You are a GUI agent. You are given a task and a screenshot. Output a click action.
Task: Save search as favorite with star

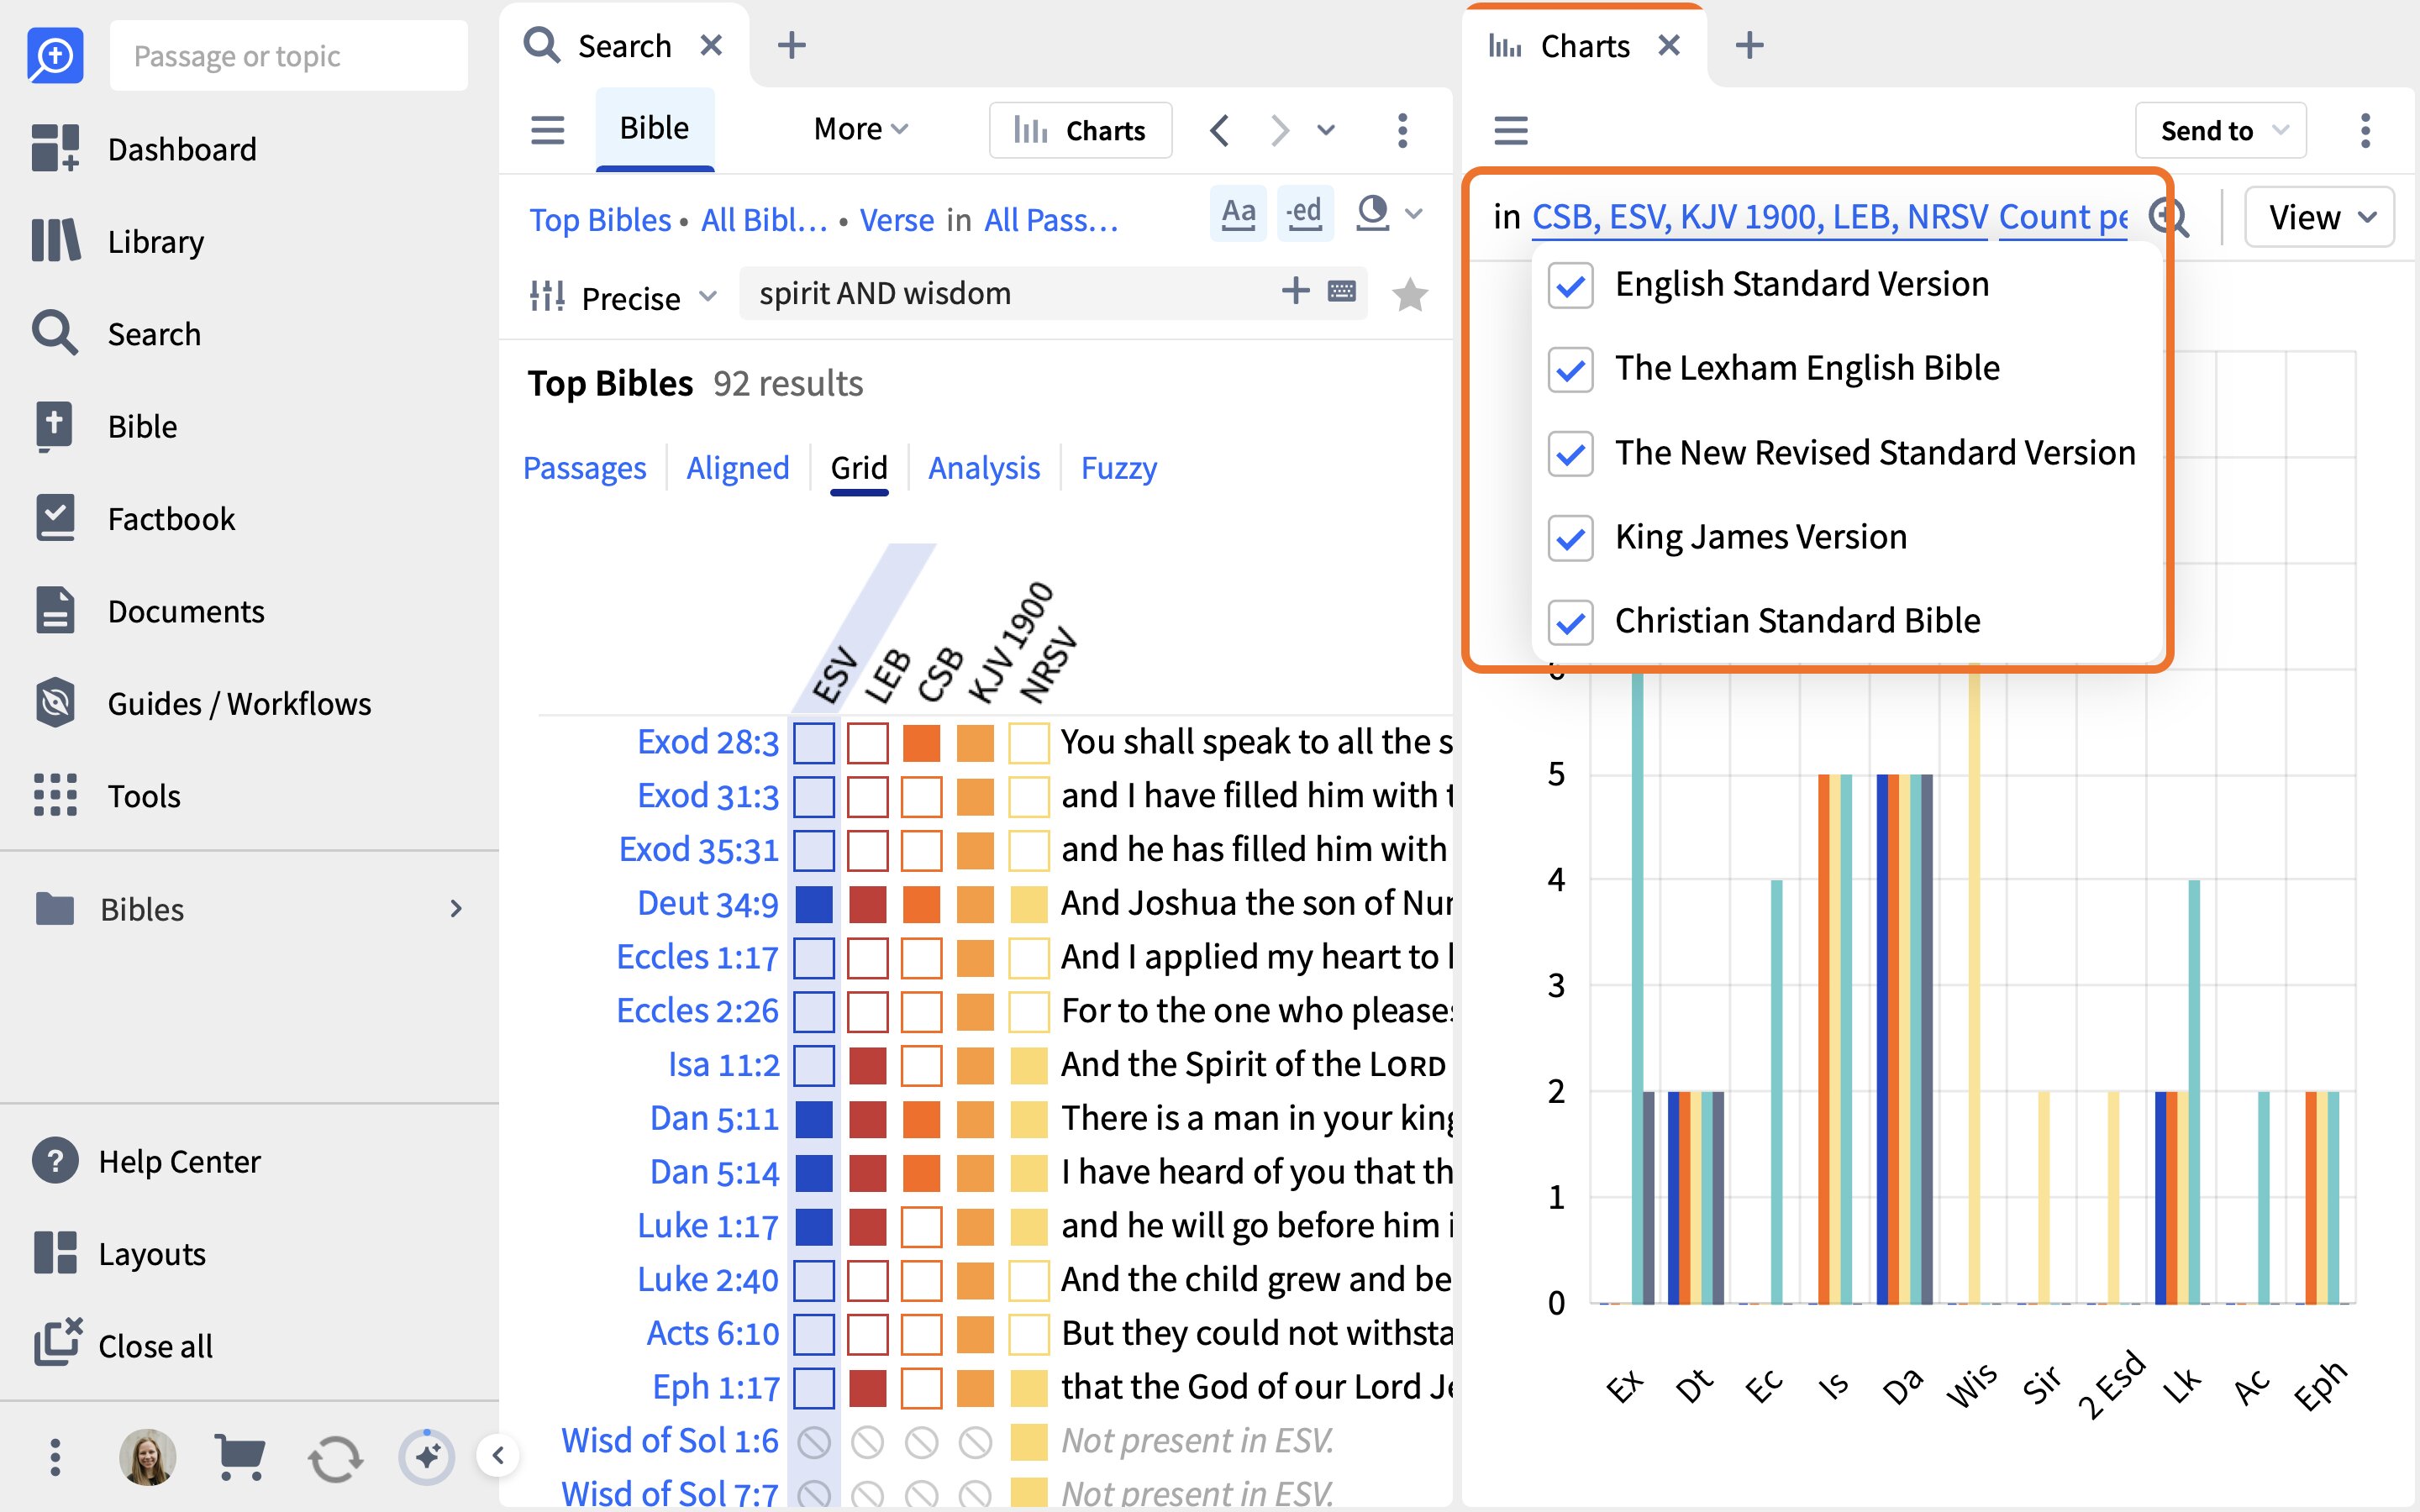point(1409,294)
